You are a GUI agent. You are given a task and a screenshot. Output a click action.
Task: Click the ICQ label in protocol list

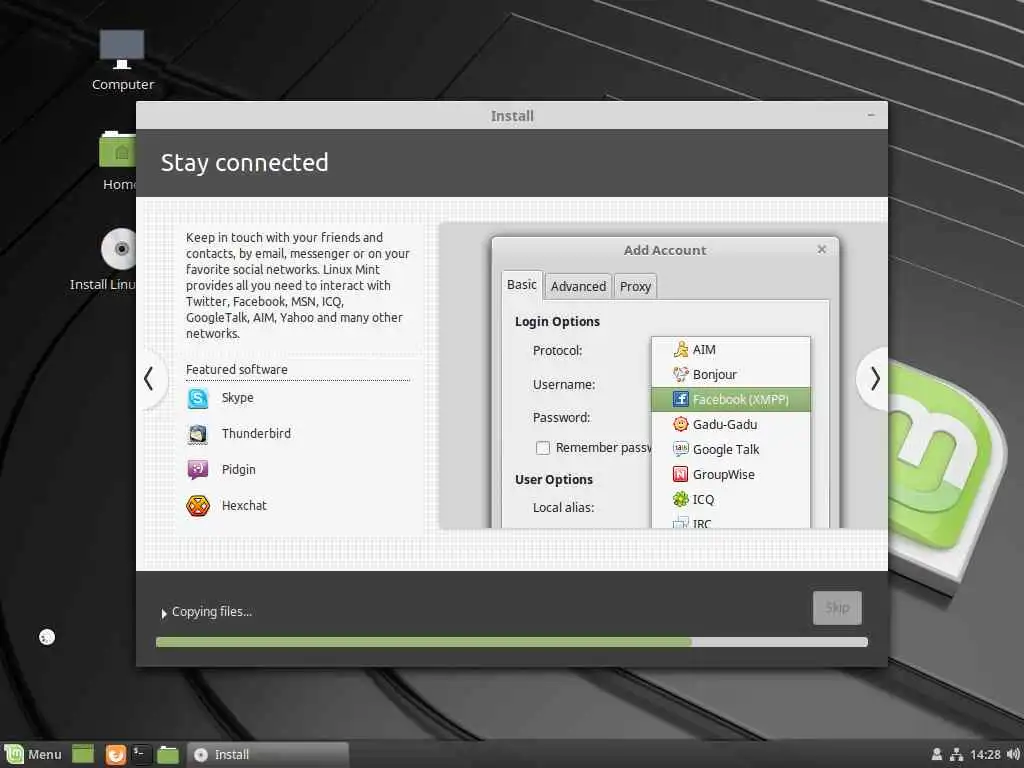click(703, 499)
